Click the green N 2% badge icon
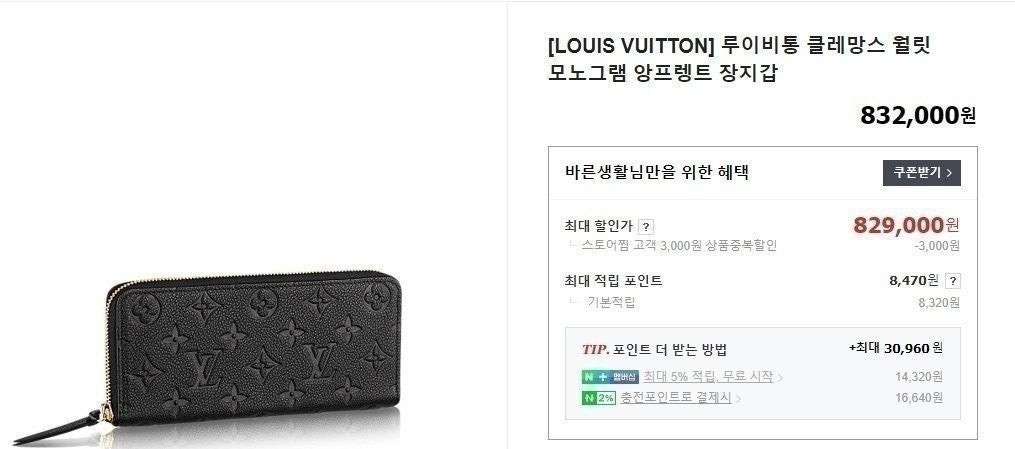Screen dimensions: 1015x449 point(598,398)
